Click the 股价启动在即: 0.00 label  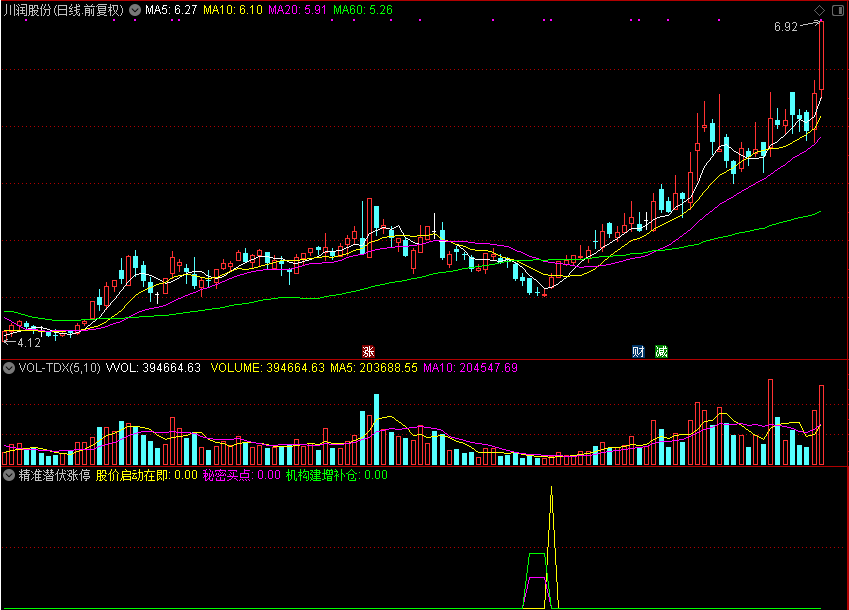(x=147, y=475)
